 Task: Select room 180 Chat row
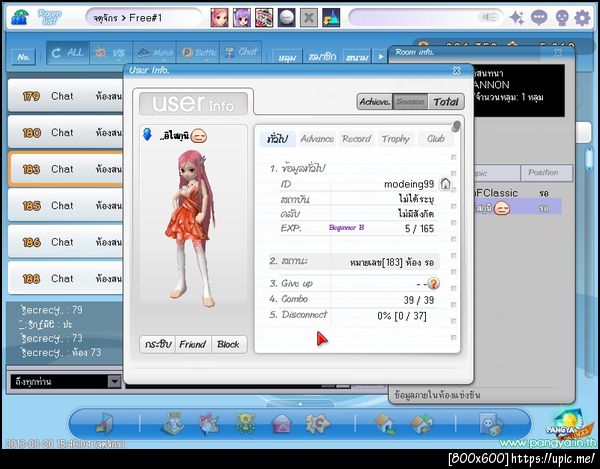65,132
